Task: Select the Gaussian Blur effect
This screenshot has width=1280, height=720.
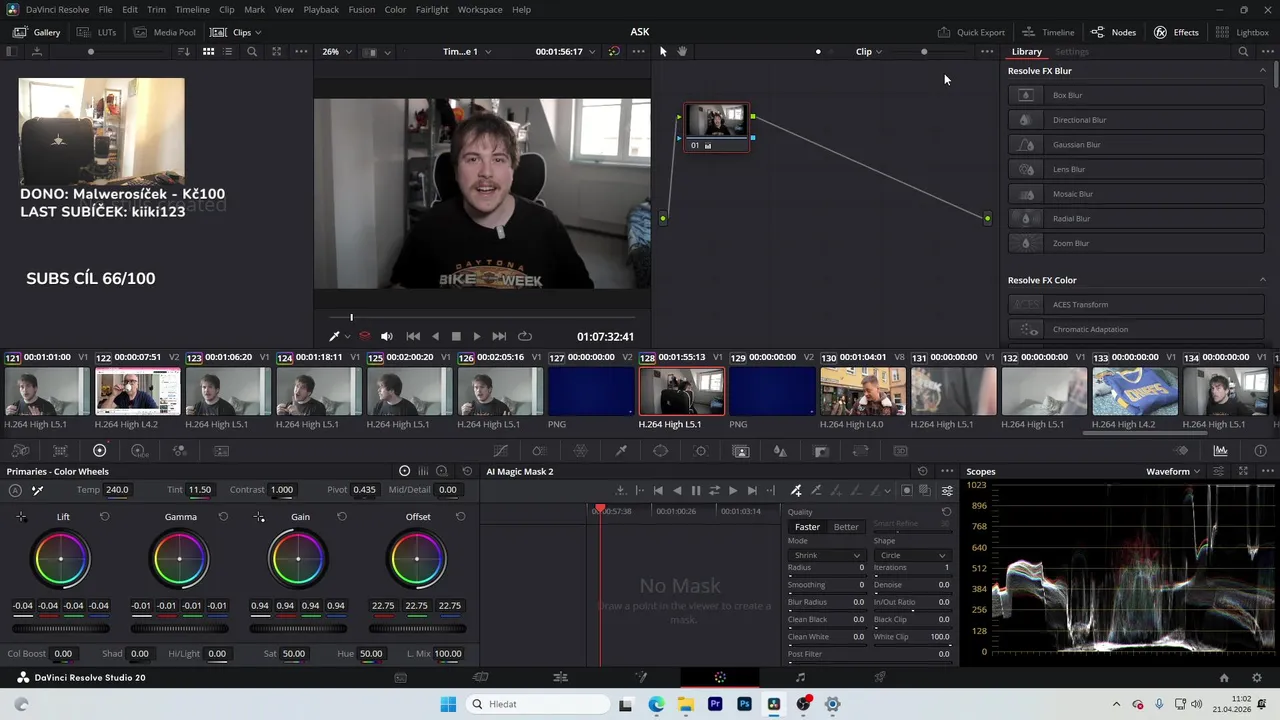Action: (1136, 145)
